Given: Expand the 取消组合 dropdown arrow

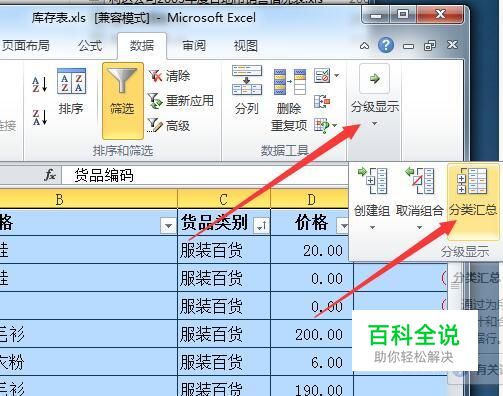Looking at the screenshot, I should click(x=419, y=227).
